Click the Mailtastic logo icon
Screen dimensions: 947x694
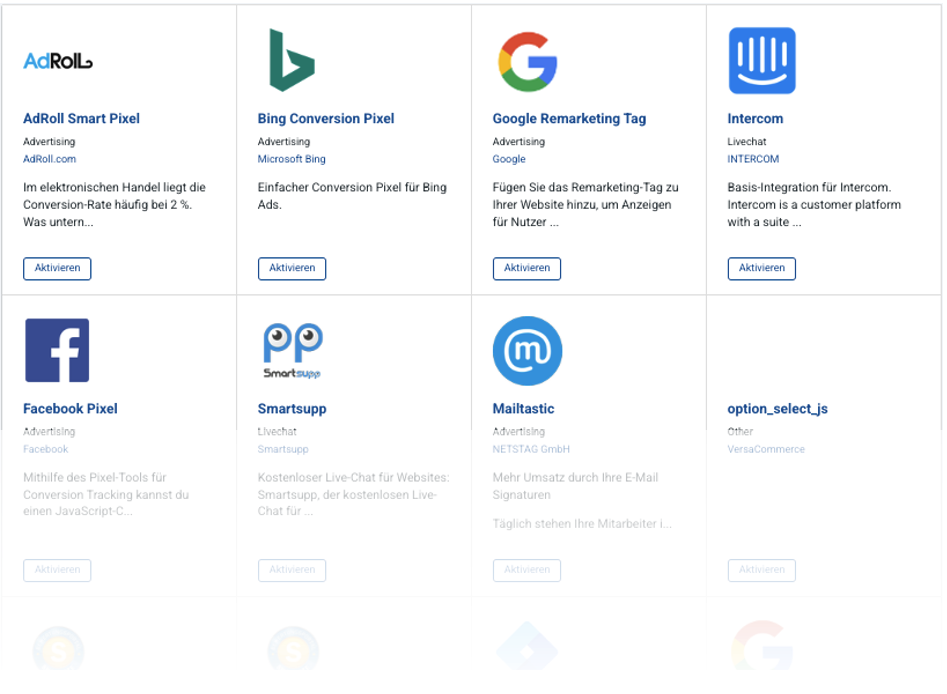[527, 350]
